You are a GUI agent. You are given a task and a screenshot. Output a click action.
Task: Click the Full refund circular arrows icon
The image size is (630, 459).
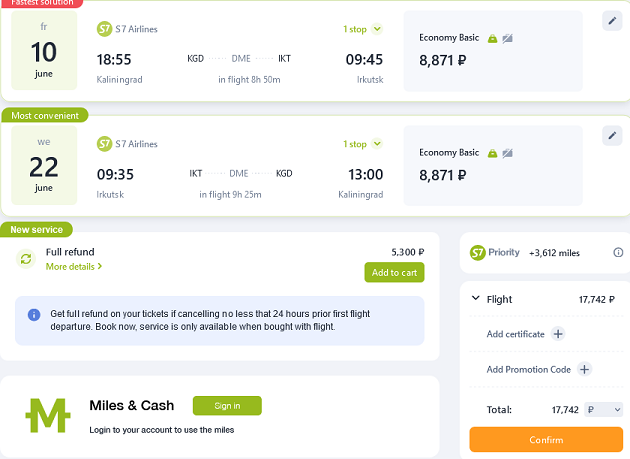pos(26,259)
